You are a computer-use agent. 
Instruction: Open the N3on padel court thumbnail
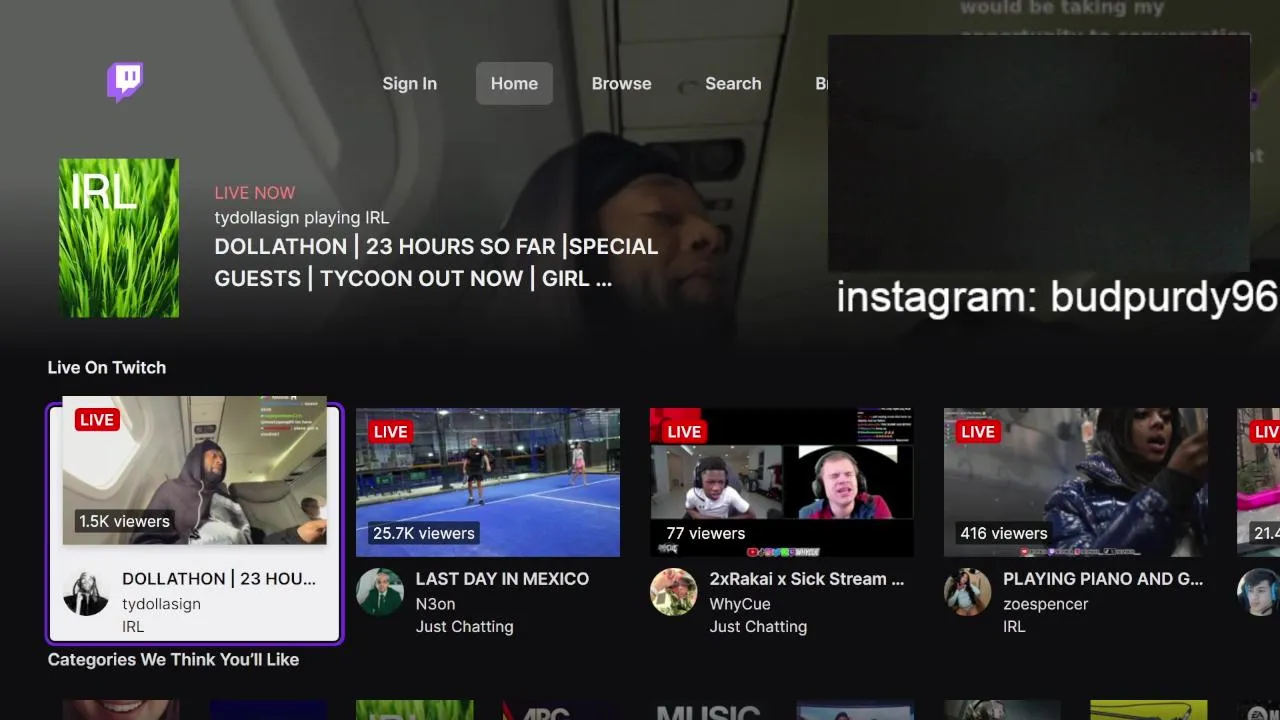[x=488, y=482]
